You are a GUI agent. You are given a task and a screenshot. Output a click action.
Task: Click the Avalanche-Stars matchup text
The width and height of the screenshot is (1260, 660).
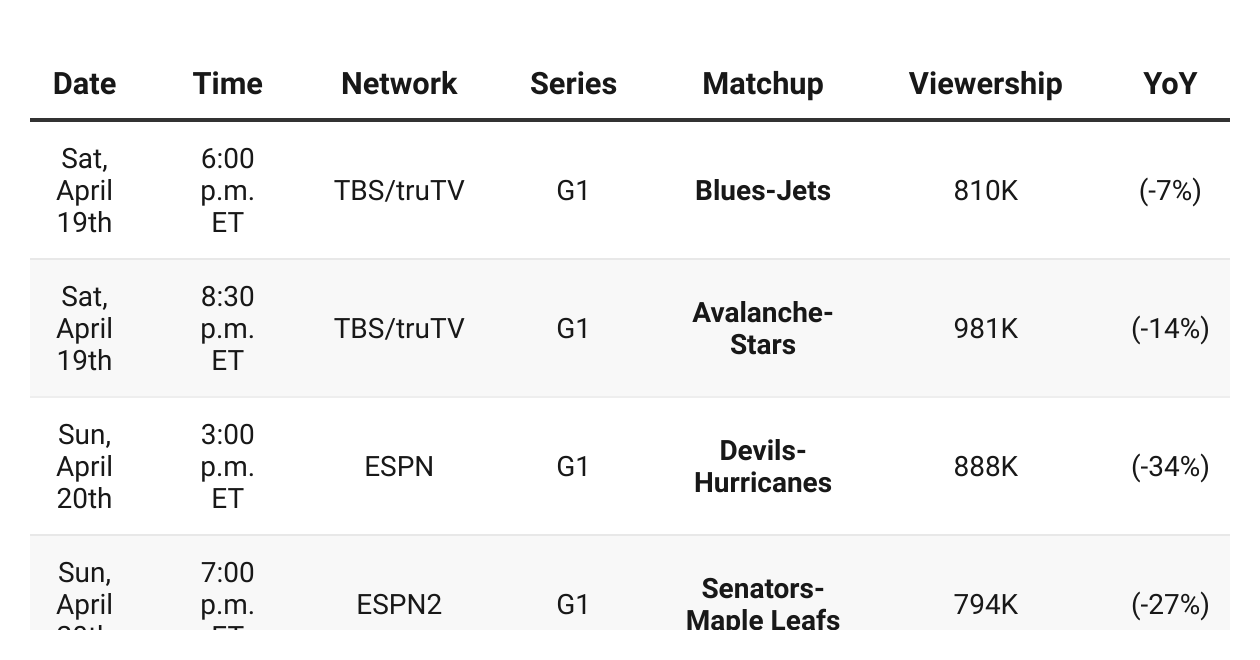[763, 329]
